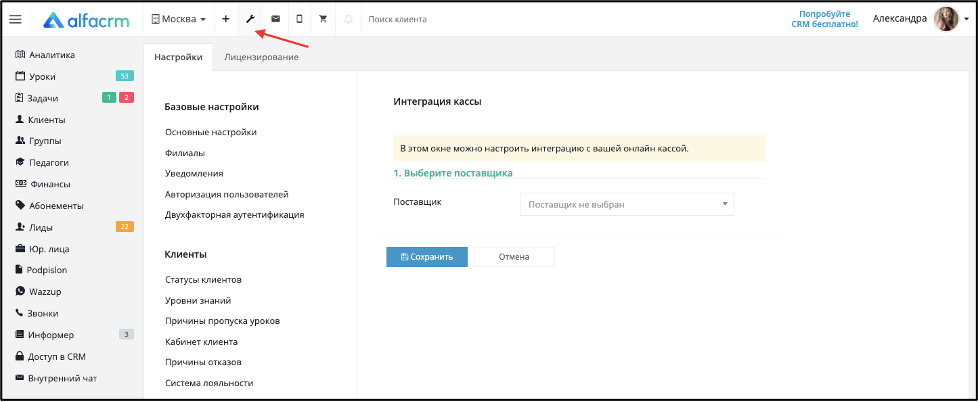The image size is (979, 402).
Task: Expand the Москва branch dropdown
Action: coord(179,19)
